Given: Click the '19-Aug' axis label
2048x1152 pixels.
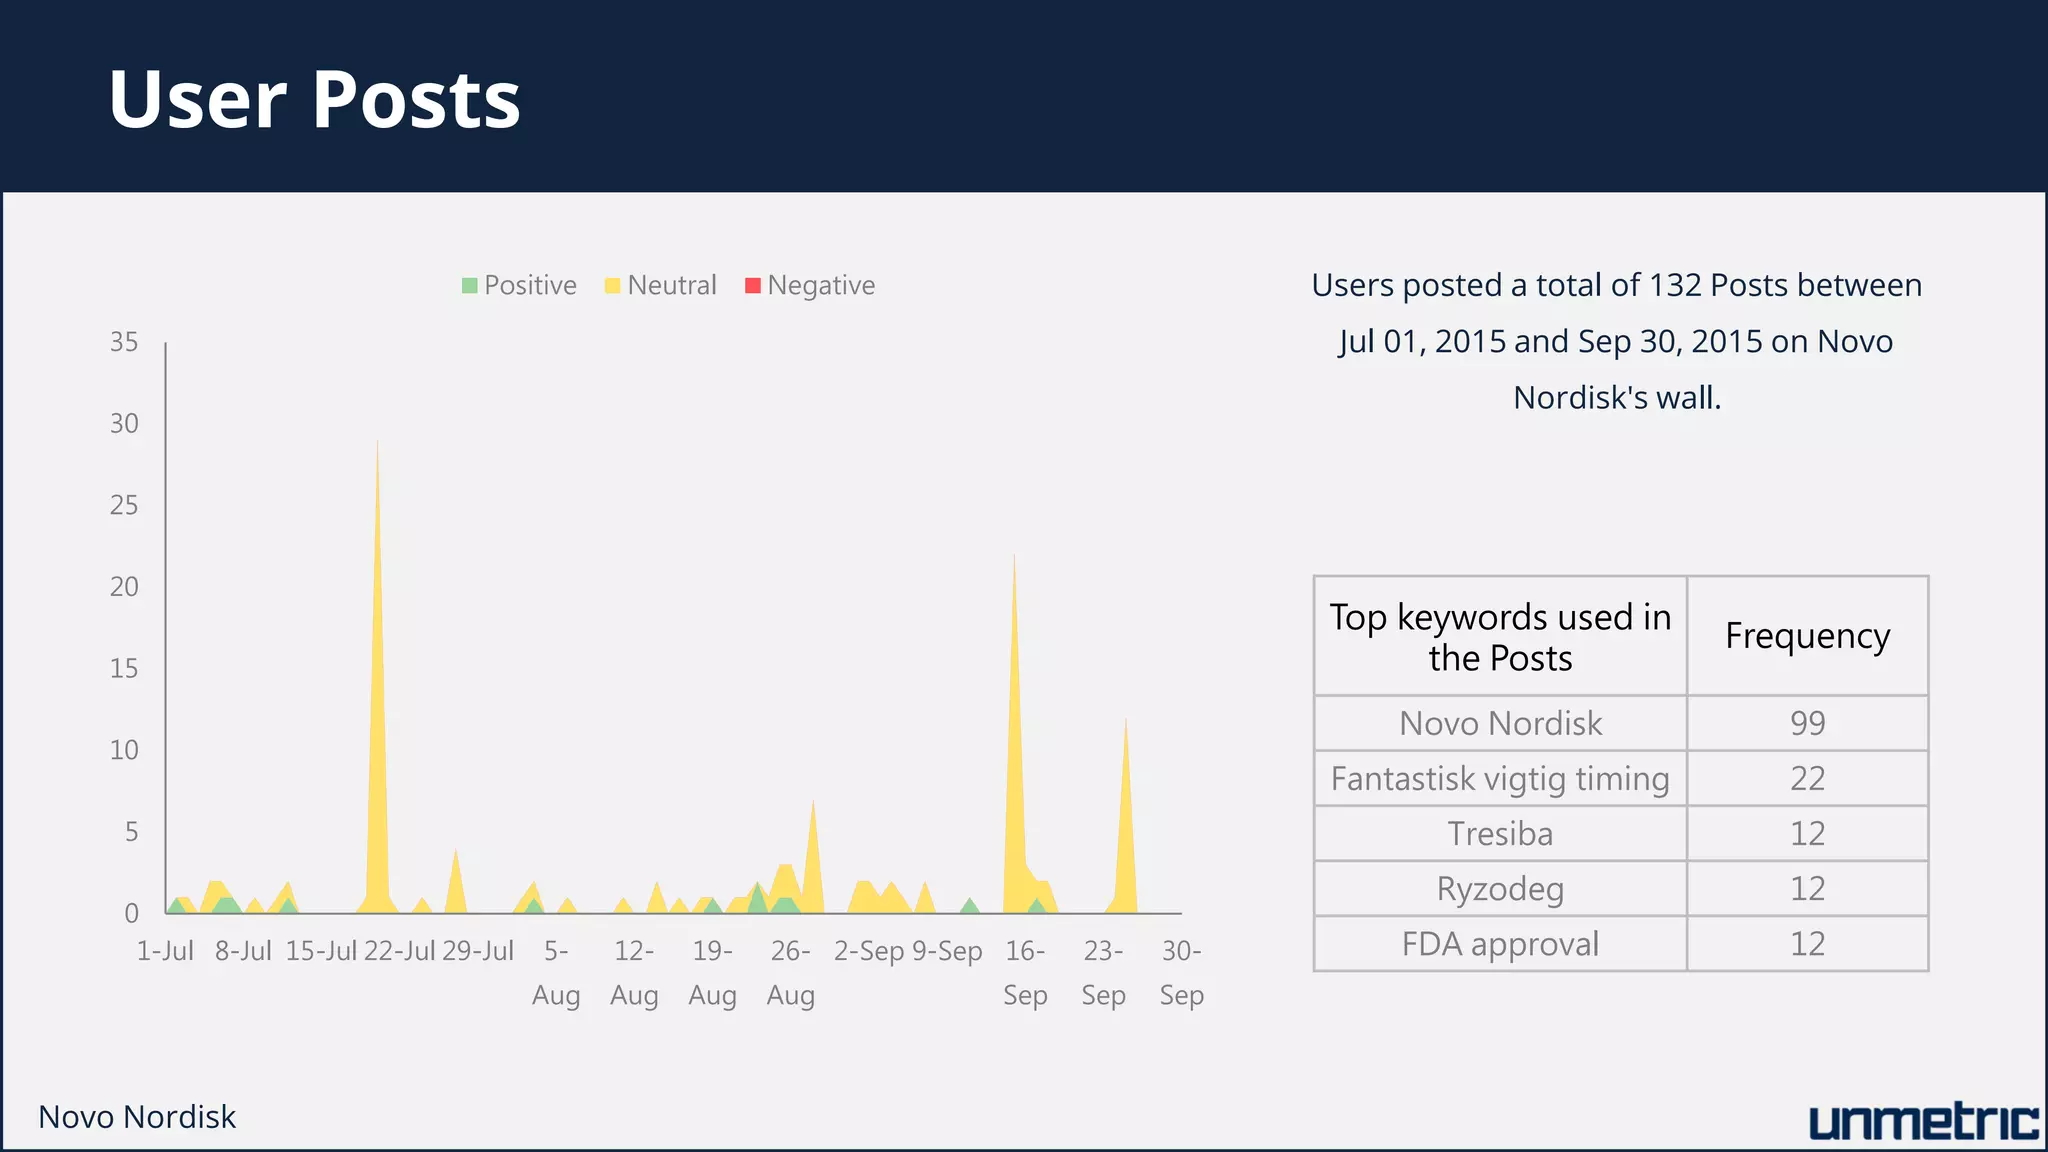Looking at the screenshot, I should 712,973.
